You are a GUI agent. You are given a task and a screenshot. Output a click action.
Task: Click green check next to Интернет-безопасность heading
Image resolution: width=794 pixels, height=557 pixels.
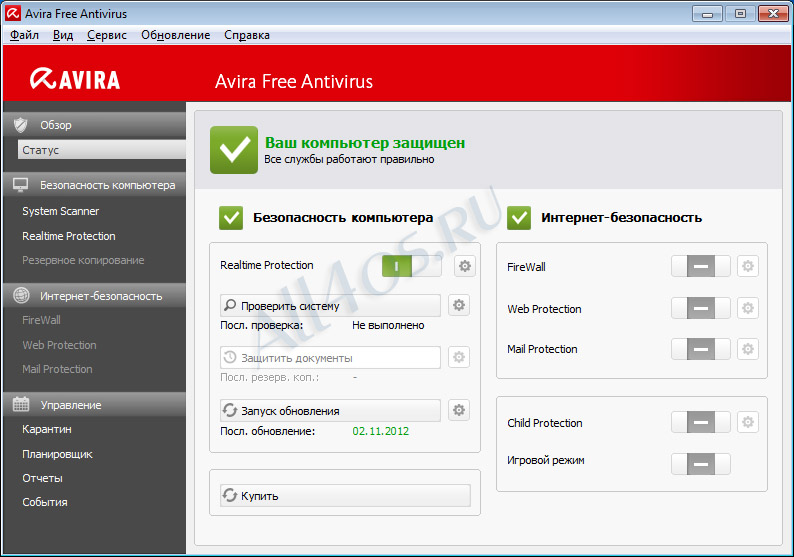(x=519, y=218)
